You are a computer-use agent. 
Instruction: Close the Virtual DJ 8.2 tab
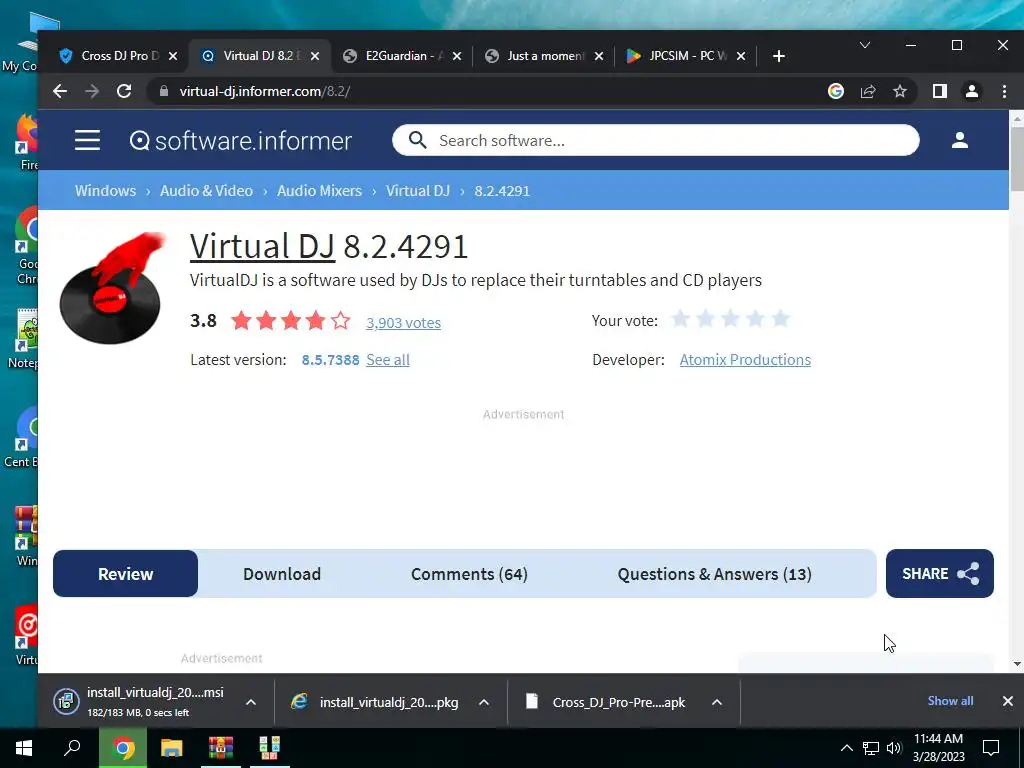tap(315, 56)
